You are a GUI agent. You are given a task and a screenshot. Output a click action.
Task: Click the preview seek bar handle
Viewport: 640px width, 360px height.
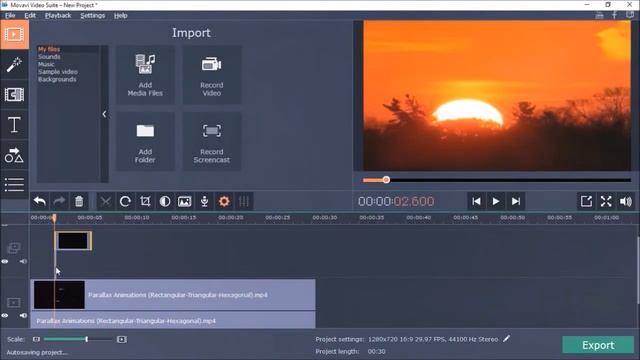pyautogui.click(x=386, y=180)
